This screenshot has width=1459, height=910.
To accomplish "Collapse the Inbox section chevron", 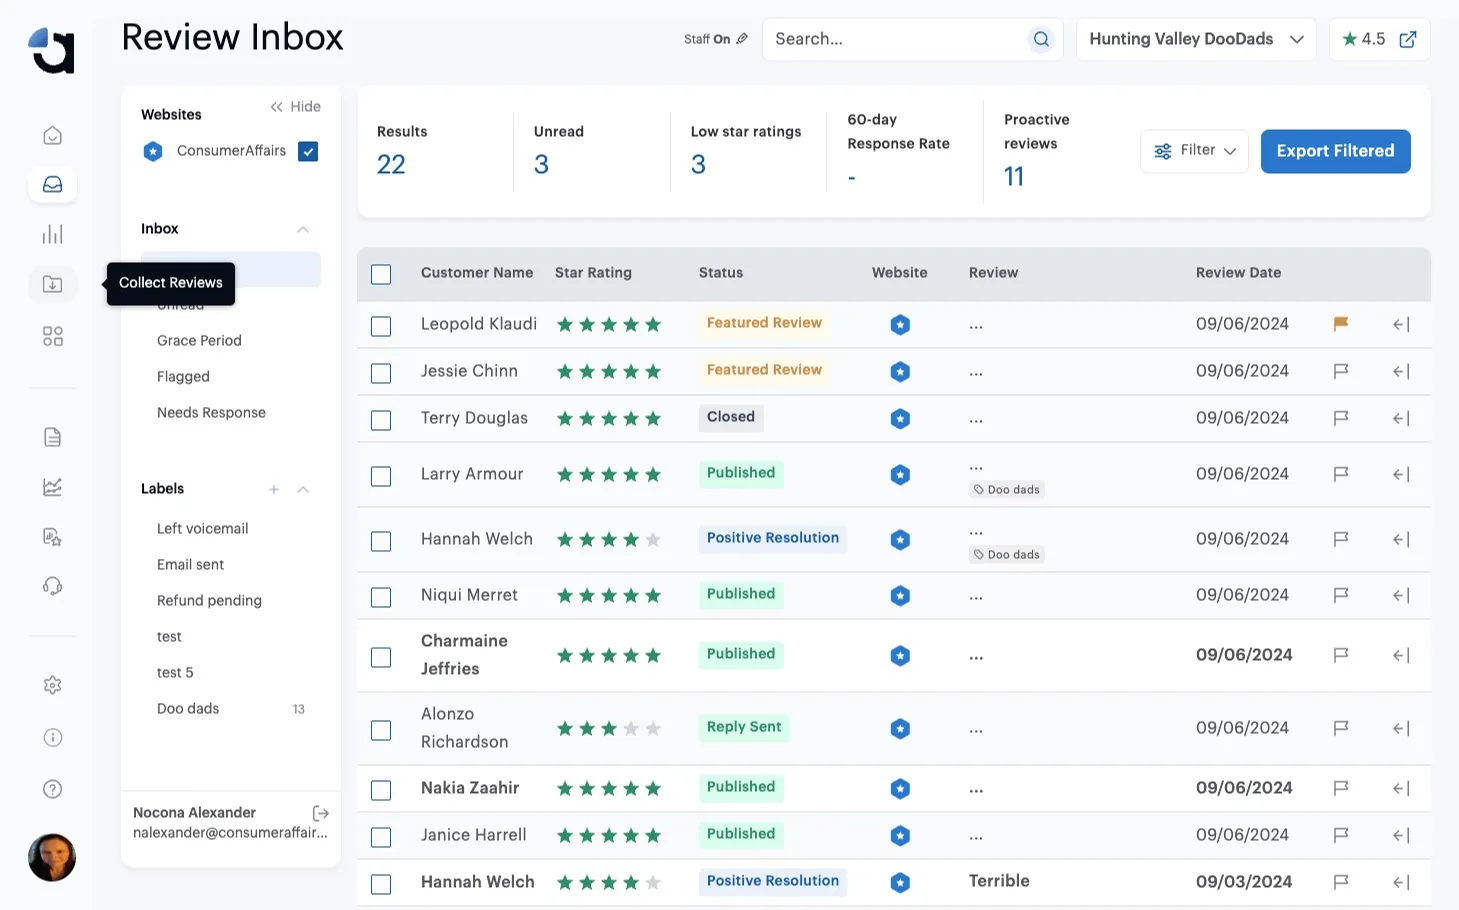I will pos(303,230).
